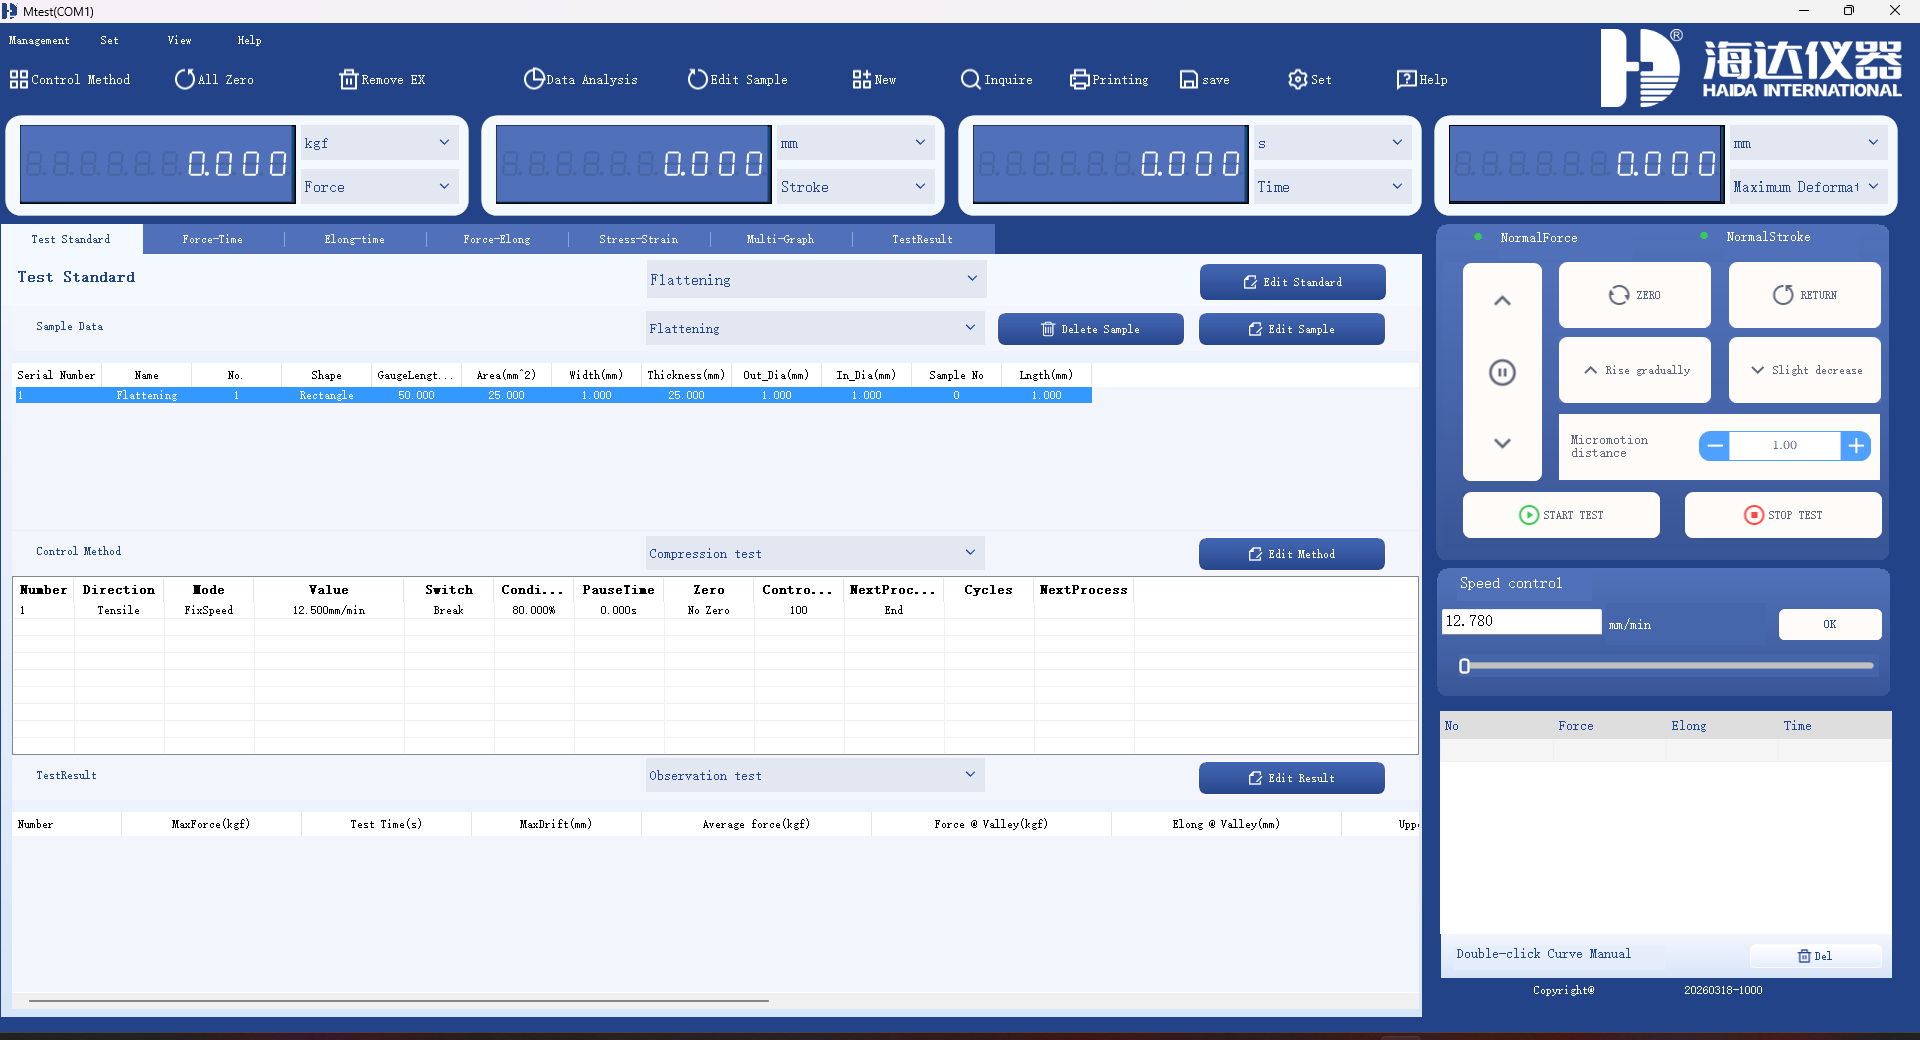Viewport: 1920px width, 1040px height.
Task: Open the View menu
Action: pyautogui.click(x=179, y=41)
